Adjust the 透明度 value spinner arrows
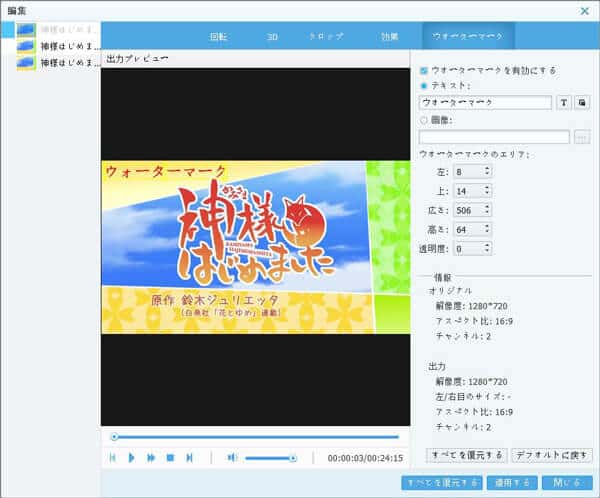 [x=487, y=247]
